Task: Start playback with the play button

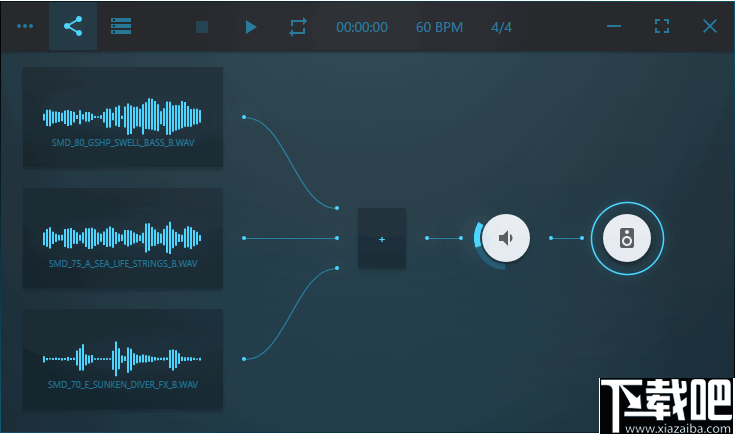Action: click(x=251, y=27)
